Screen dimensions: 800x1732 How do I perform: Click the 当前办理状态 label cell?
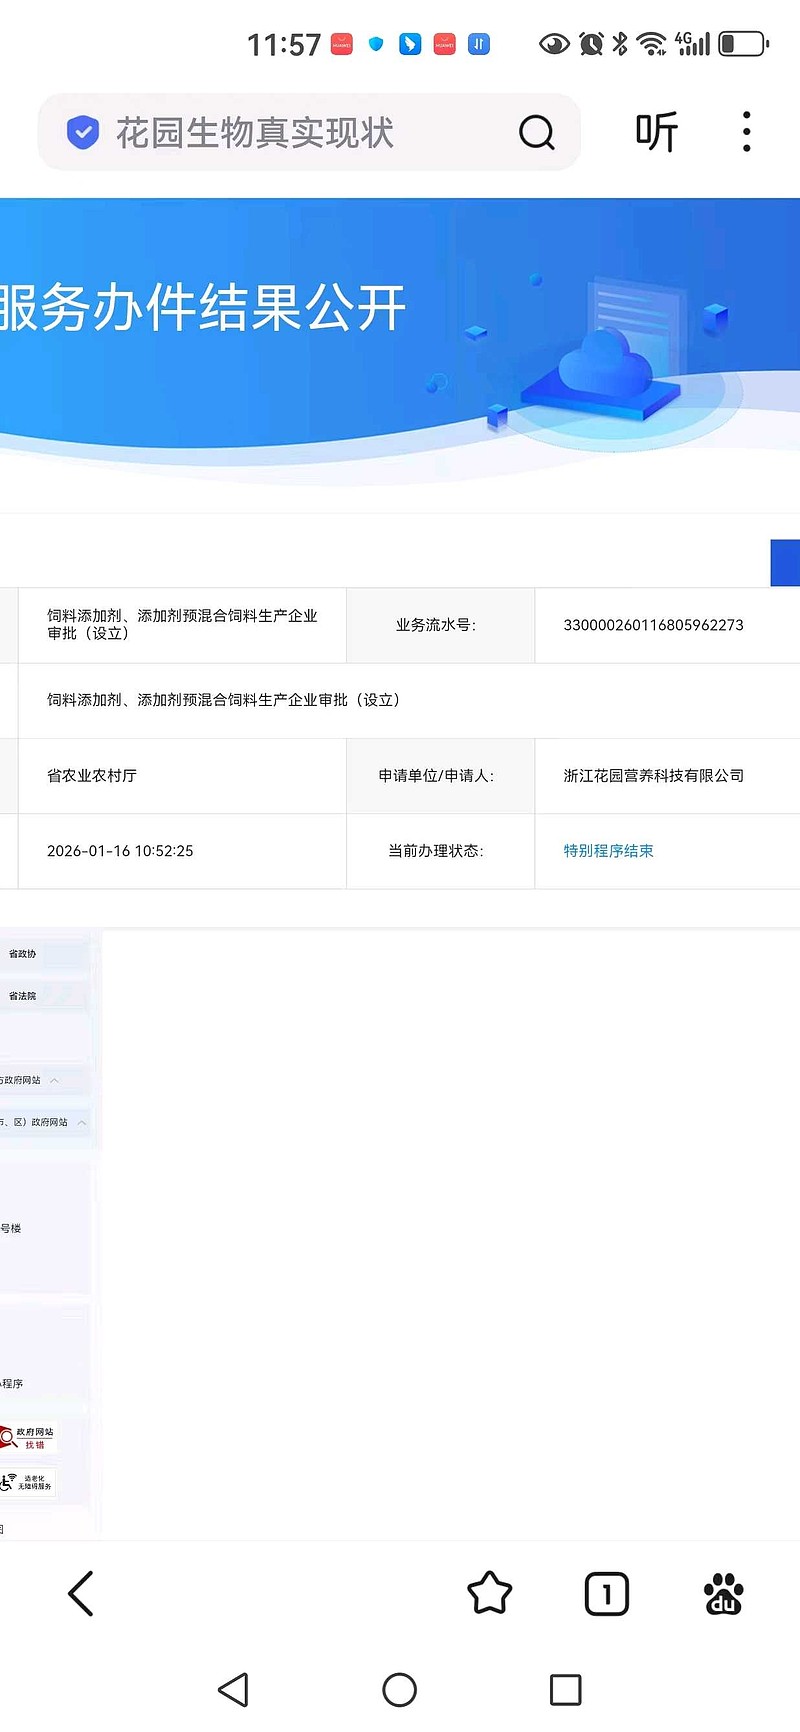(440, 851)
